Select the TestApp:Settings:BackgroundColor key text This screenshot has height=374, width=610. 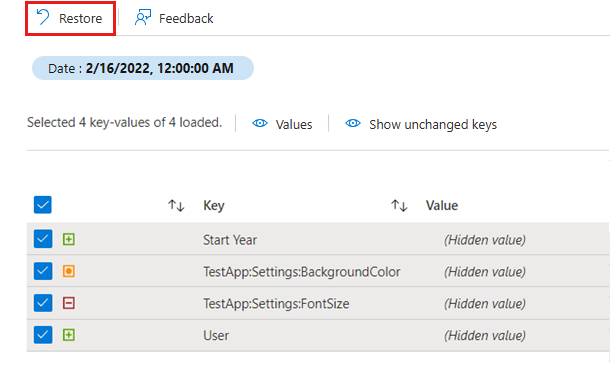click(301, 272)
